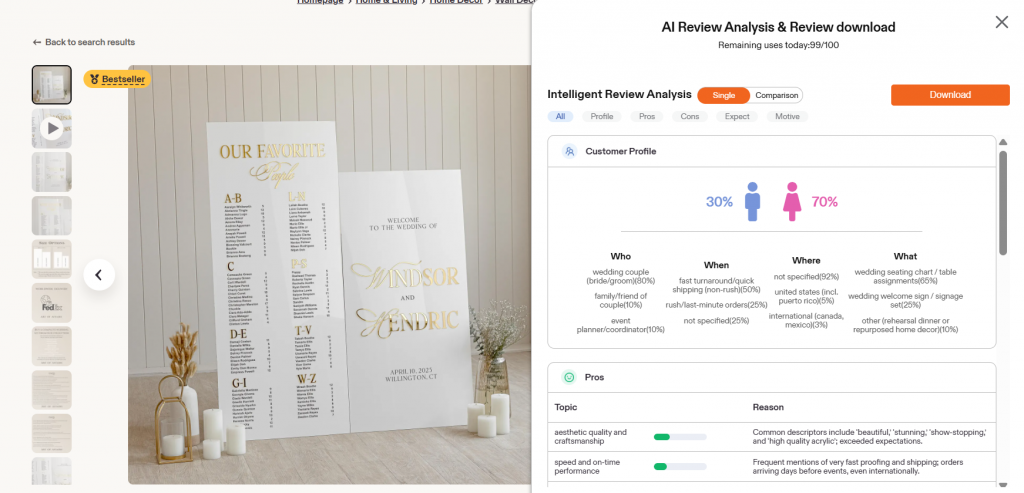Click the aesthetic quality progress bar
1024x493 pixels.
680,437
